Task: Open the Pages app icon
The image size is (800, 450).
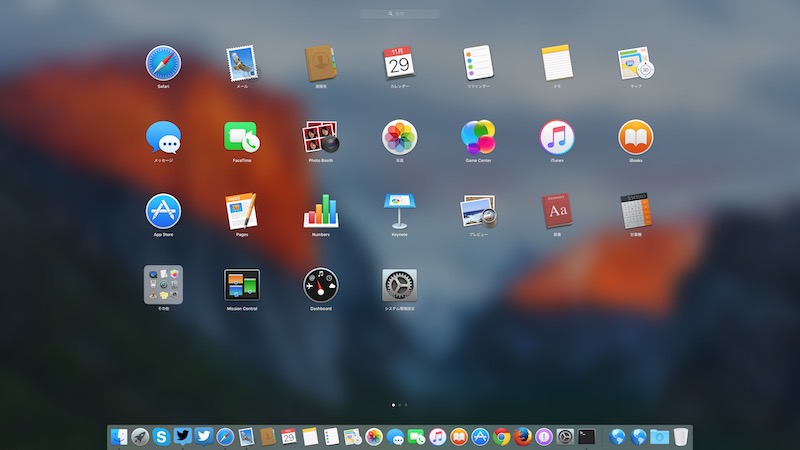Action: click(242, 211)
